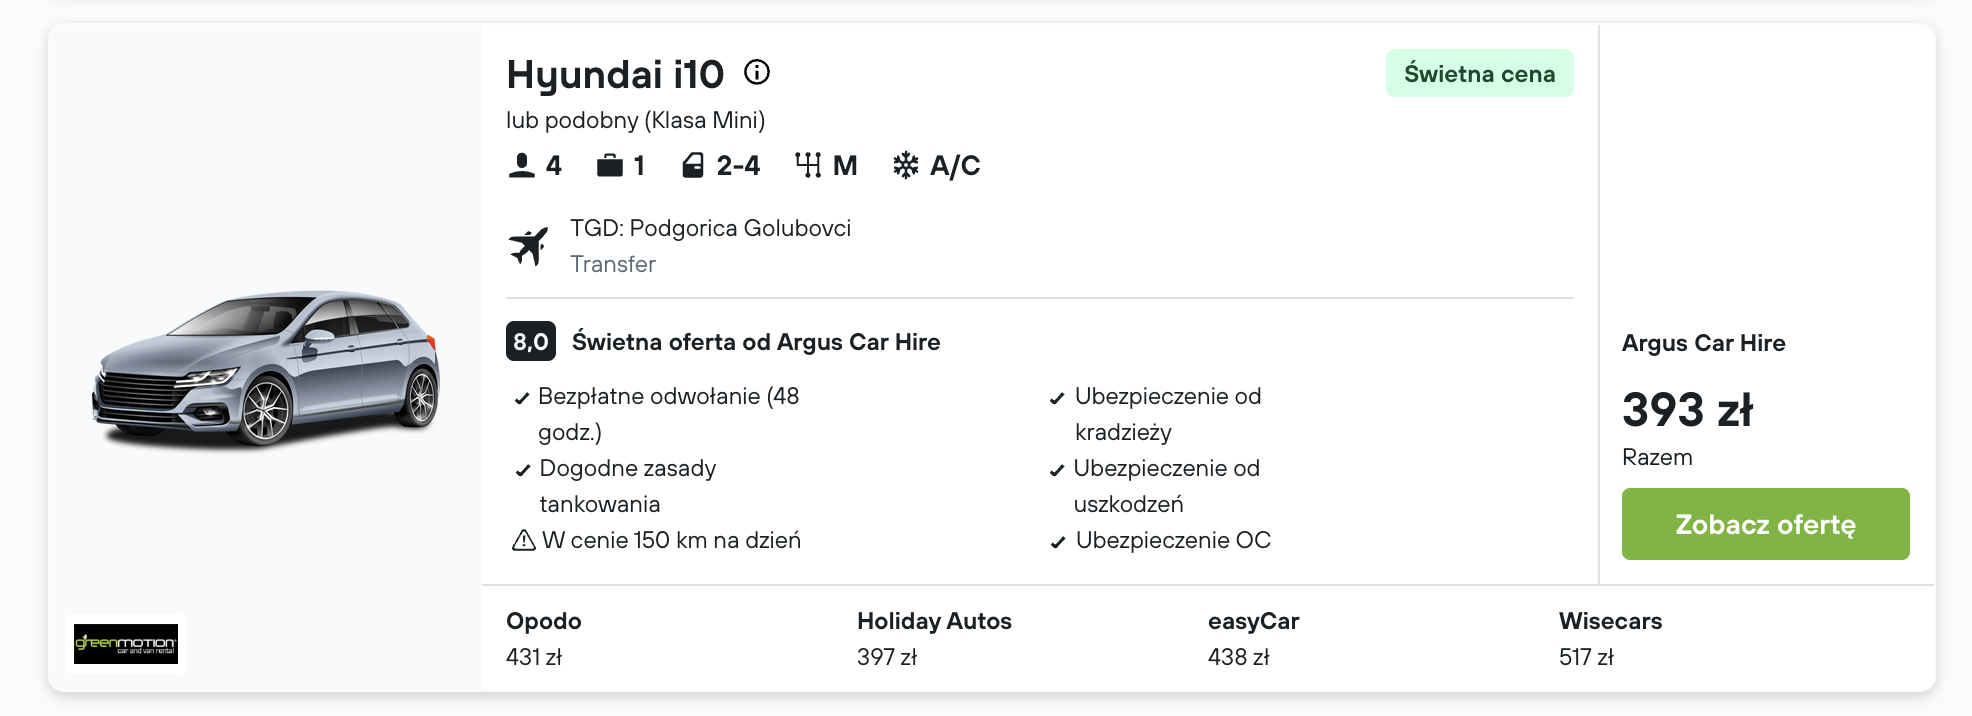The image size is (1972, 716).
Task: Click 'Bezpłatne odwołanie (48 godz.)' feature
Action: point(669,414)
